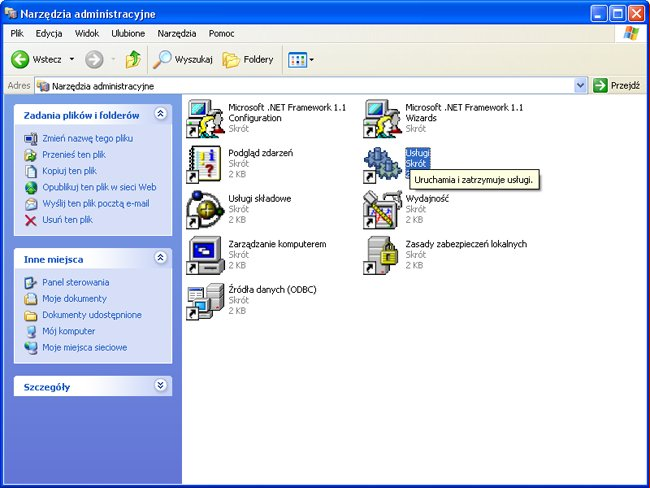
Task: Select the Usługi gears icon
Action: tap(382, 164)
